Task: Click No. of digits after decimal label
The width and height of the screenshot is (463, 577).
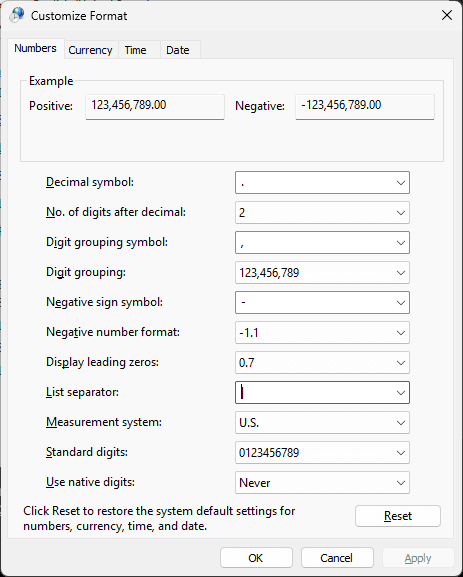Action: pos(116,212)
